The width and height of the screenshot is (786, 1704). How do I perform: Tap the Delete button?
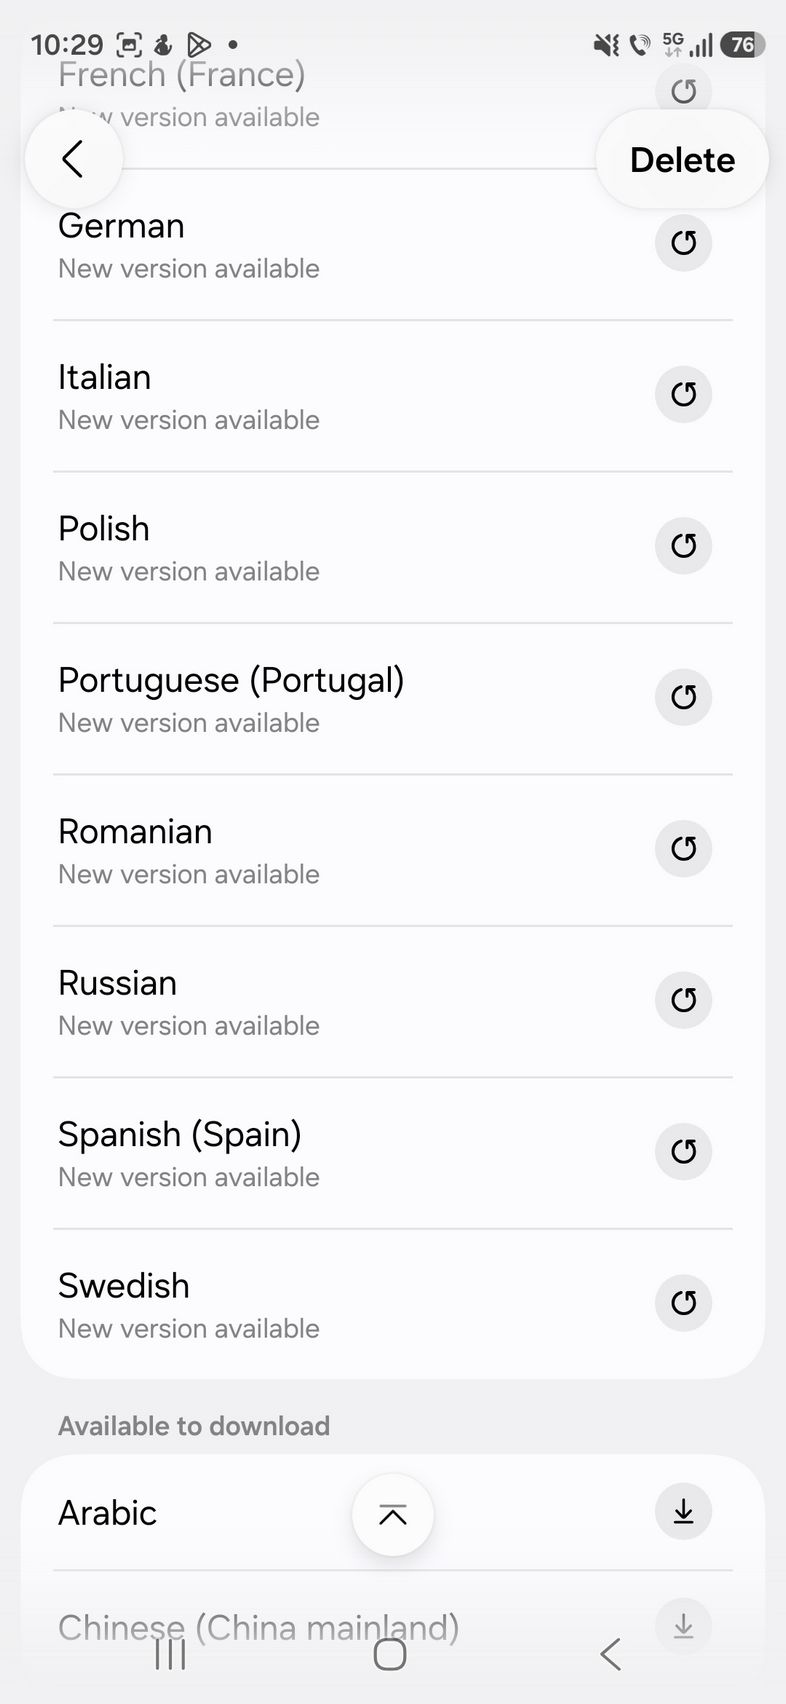coord(682,160)
